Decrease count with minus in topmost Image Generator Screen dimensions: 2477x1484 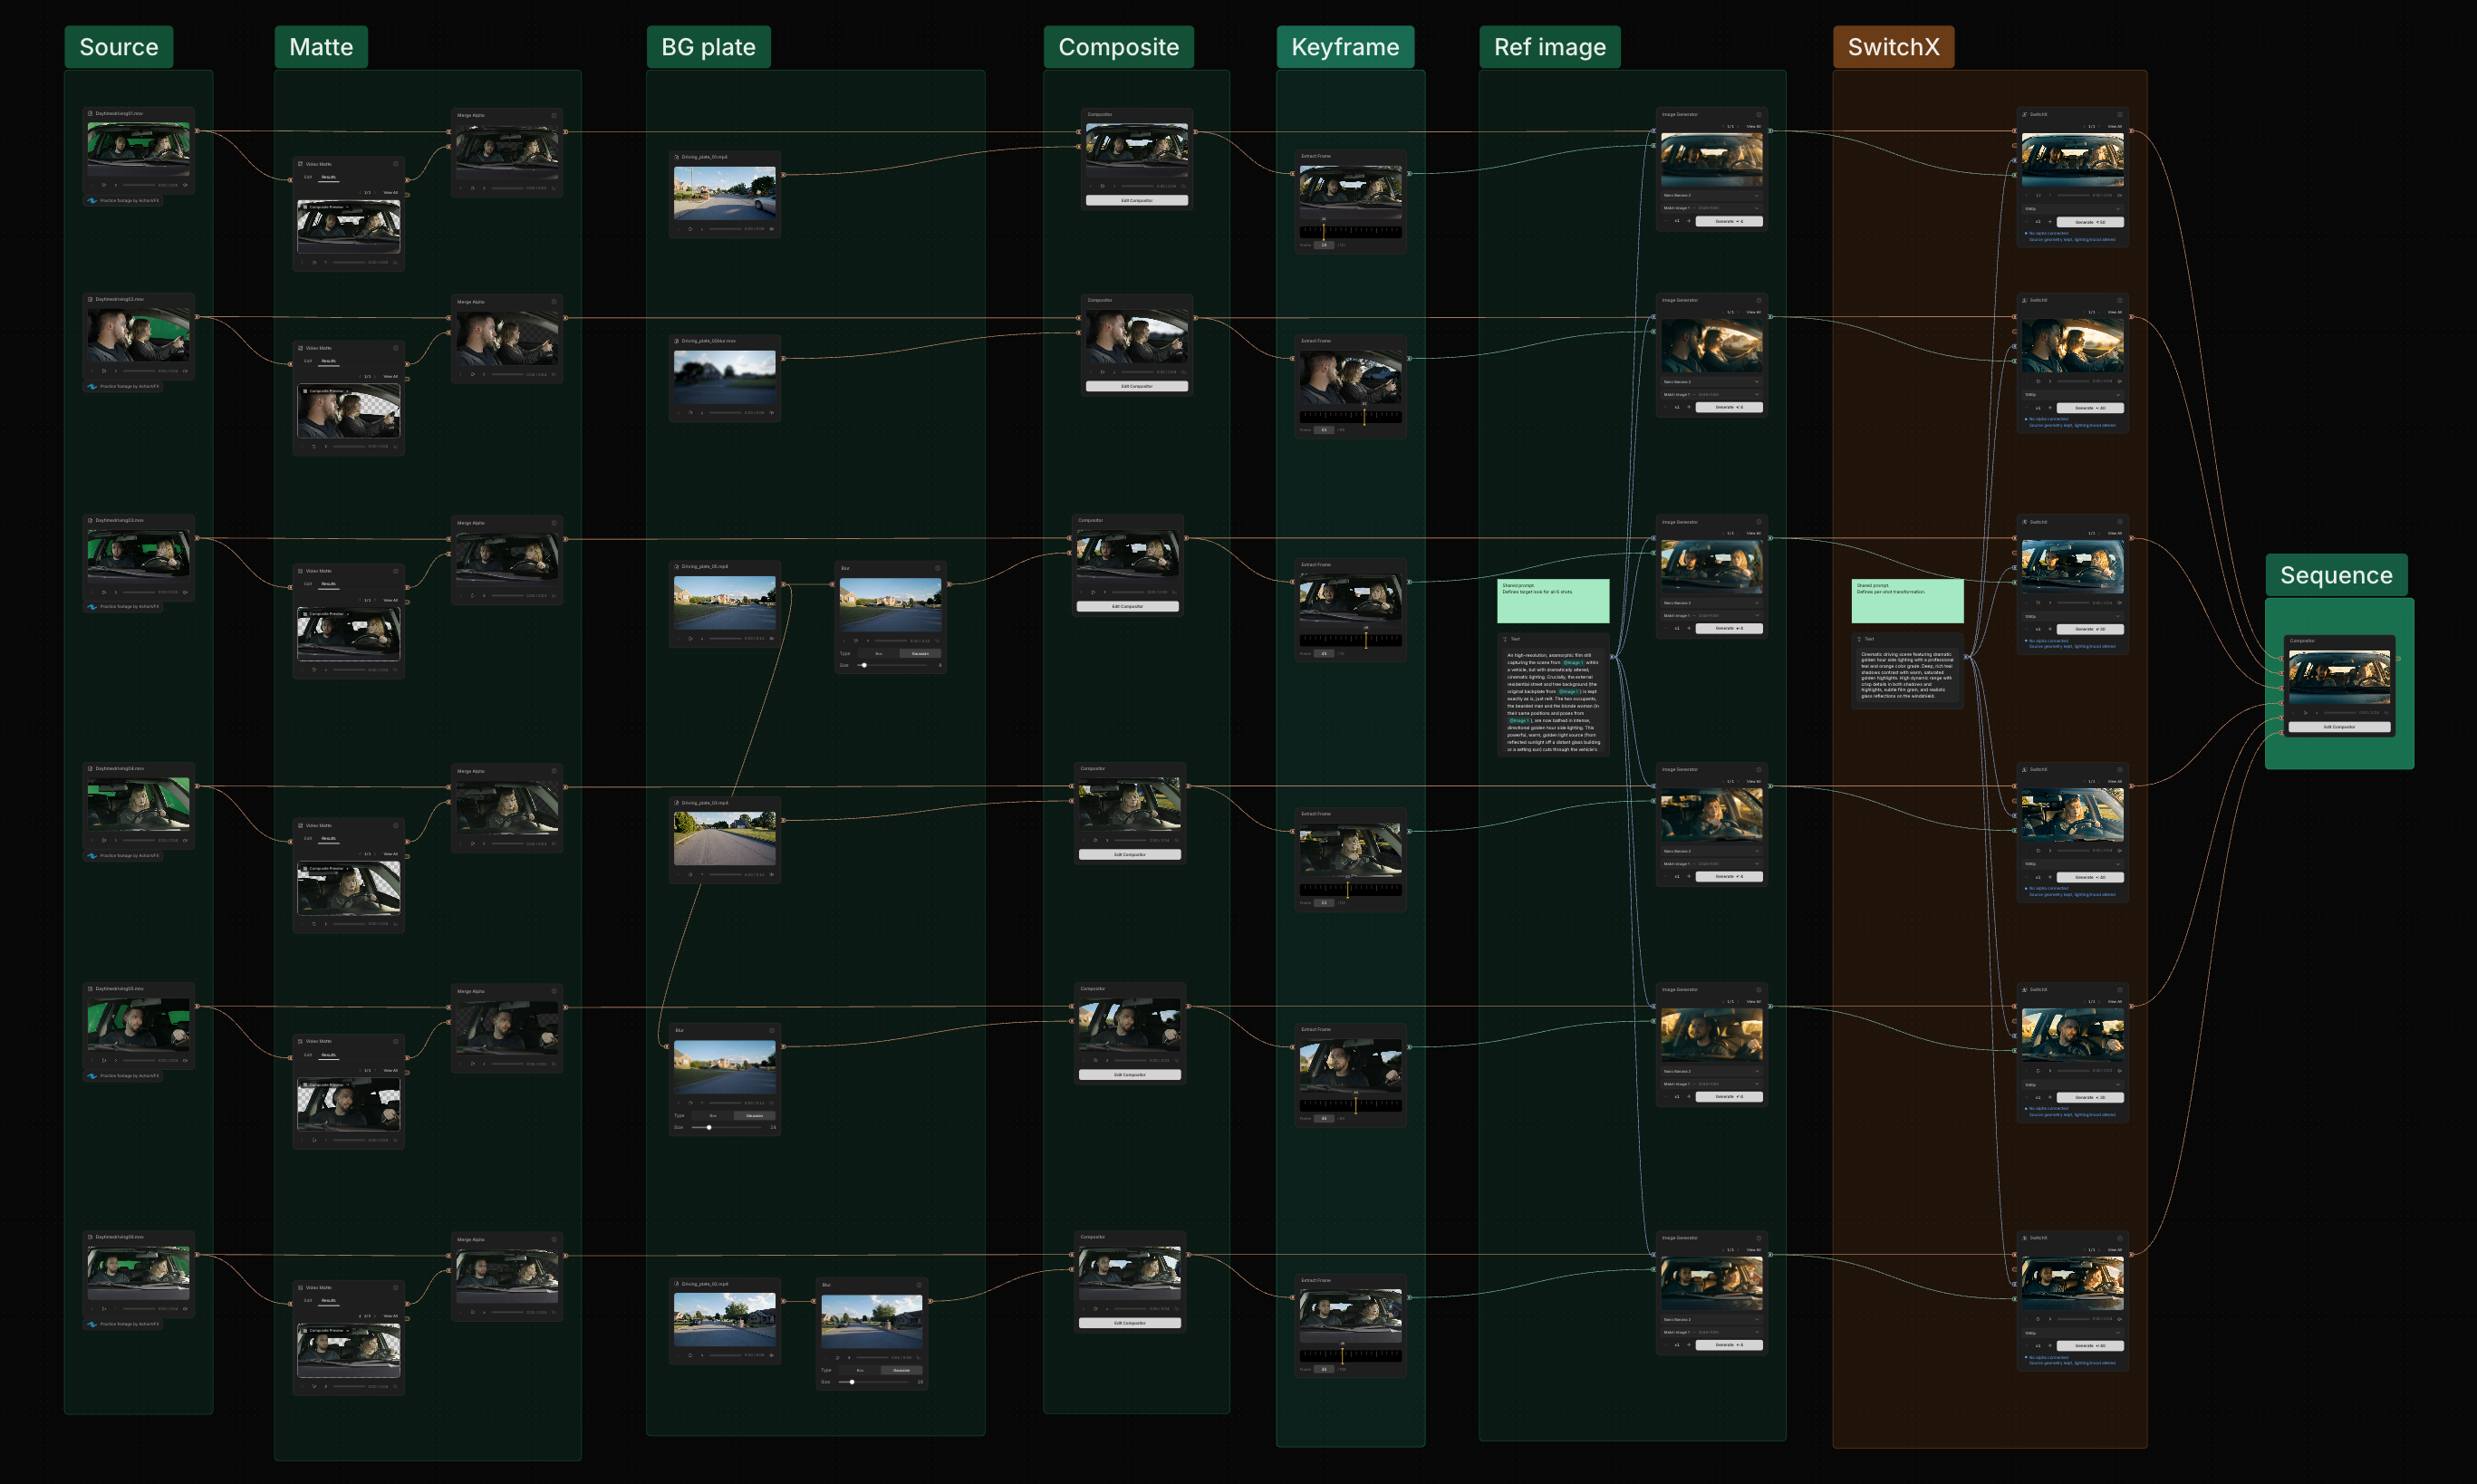tap(1666, 221)
